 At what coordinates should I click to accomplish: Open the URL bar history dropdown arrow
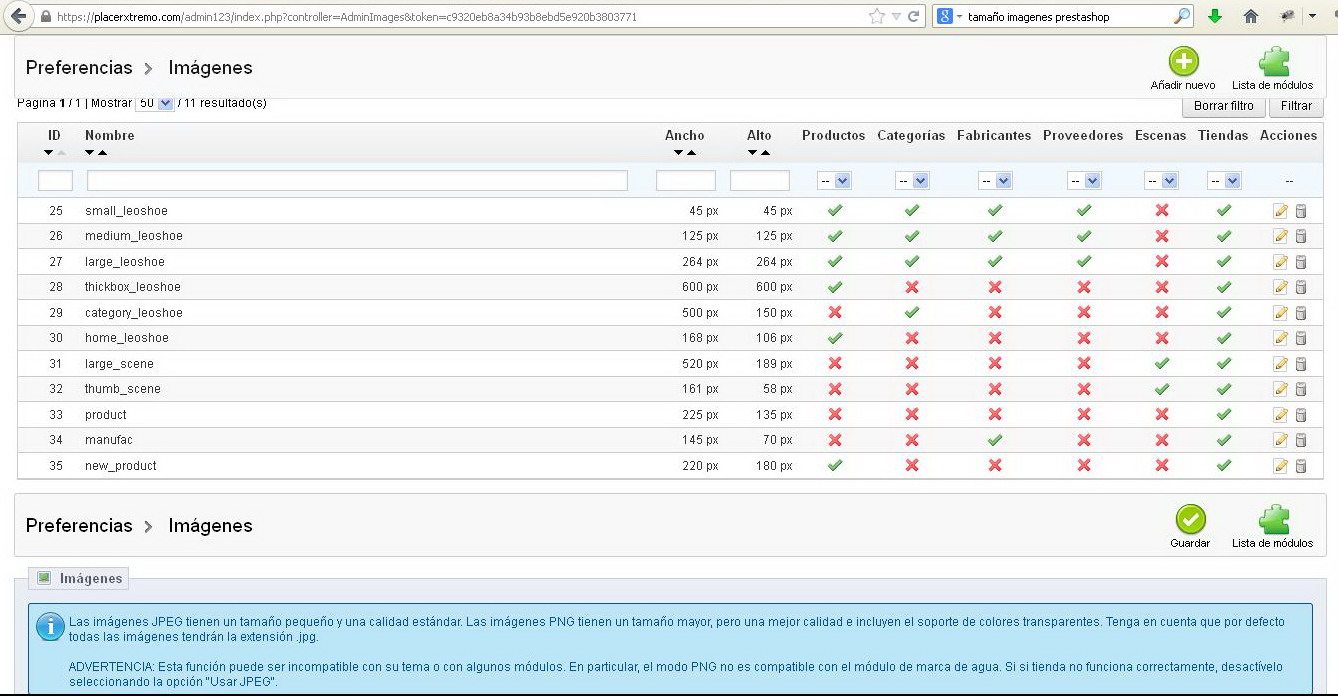coord(897,16)
